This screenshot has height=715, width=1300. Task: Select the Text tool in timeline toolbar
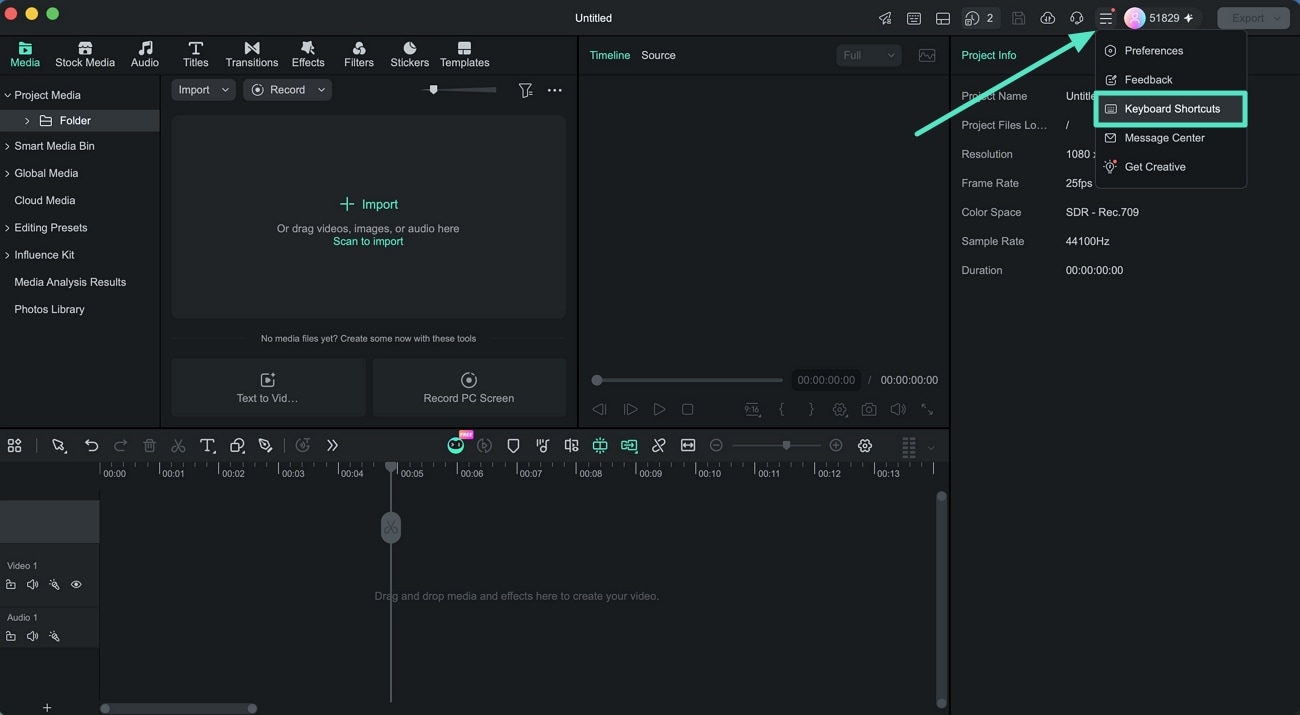(207, 446)
